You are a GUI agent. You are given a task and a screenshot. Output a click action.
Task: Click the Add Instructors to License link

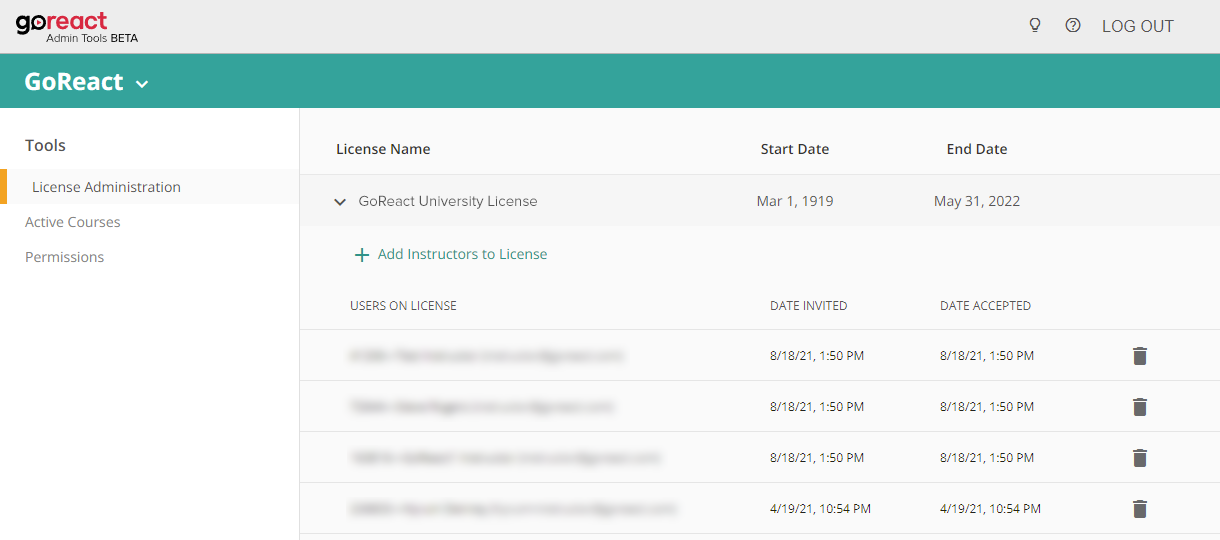[462, 254]
